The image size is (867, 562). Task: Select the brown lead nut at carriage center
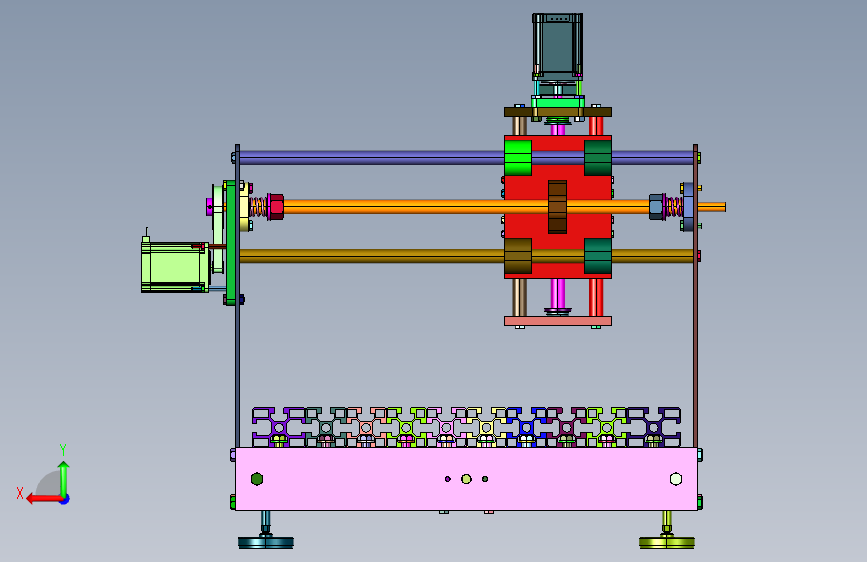click(557, 207)
